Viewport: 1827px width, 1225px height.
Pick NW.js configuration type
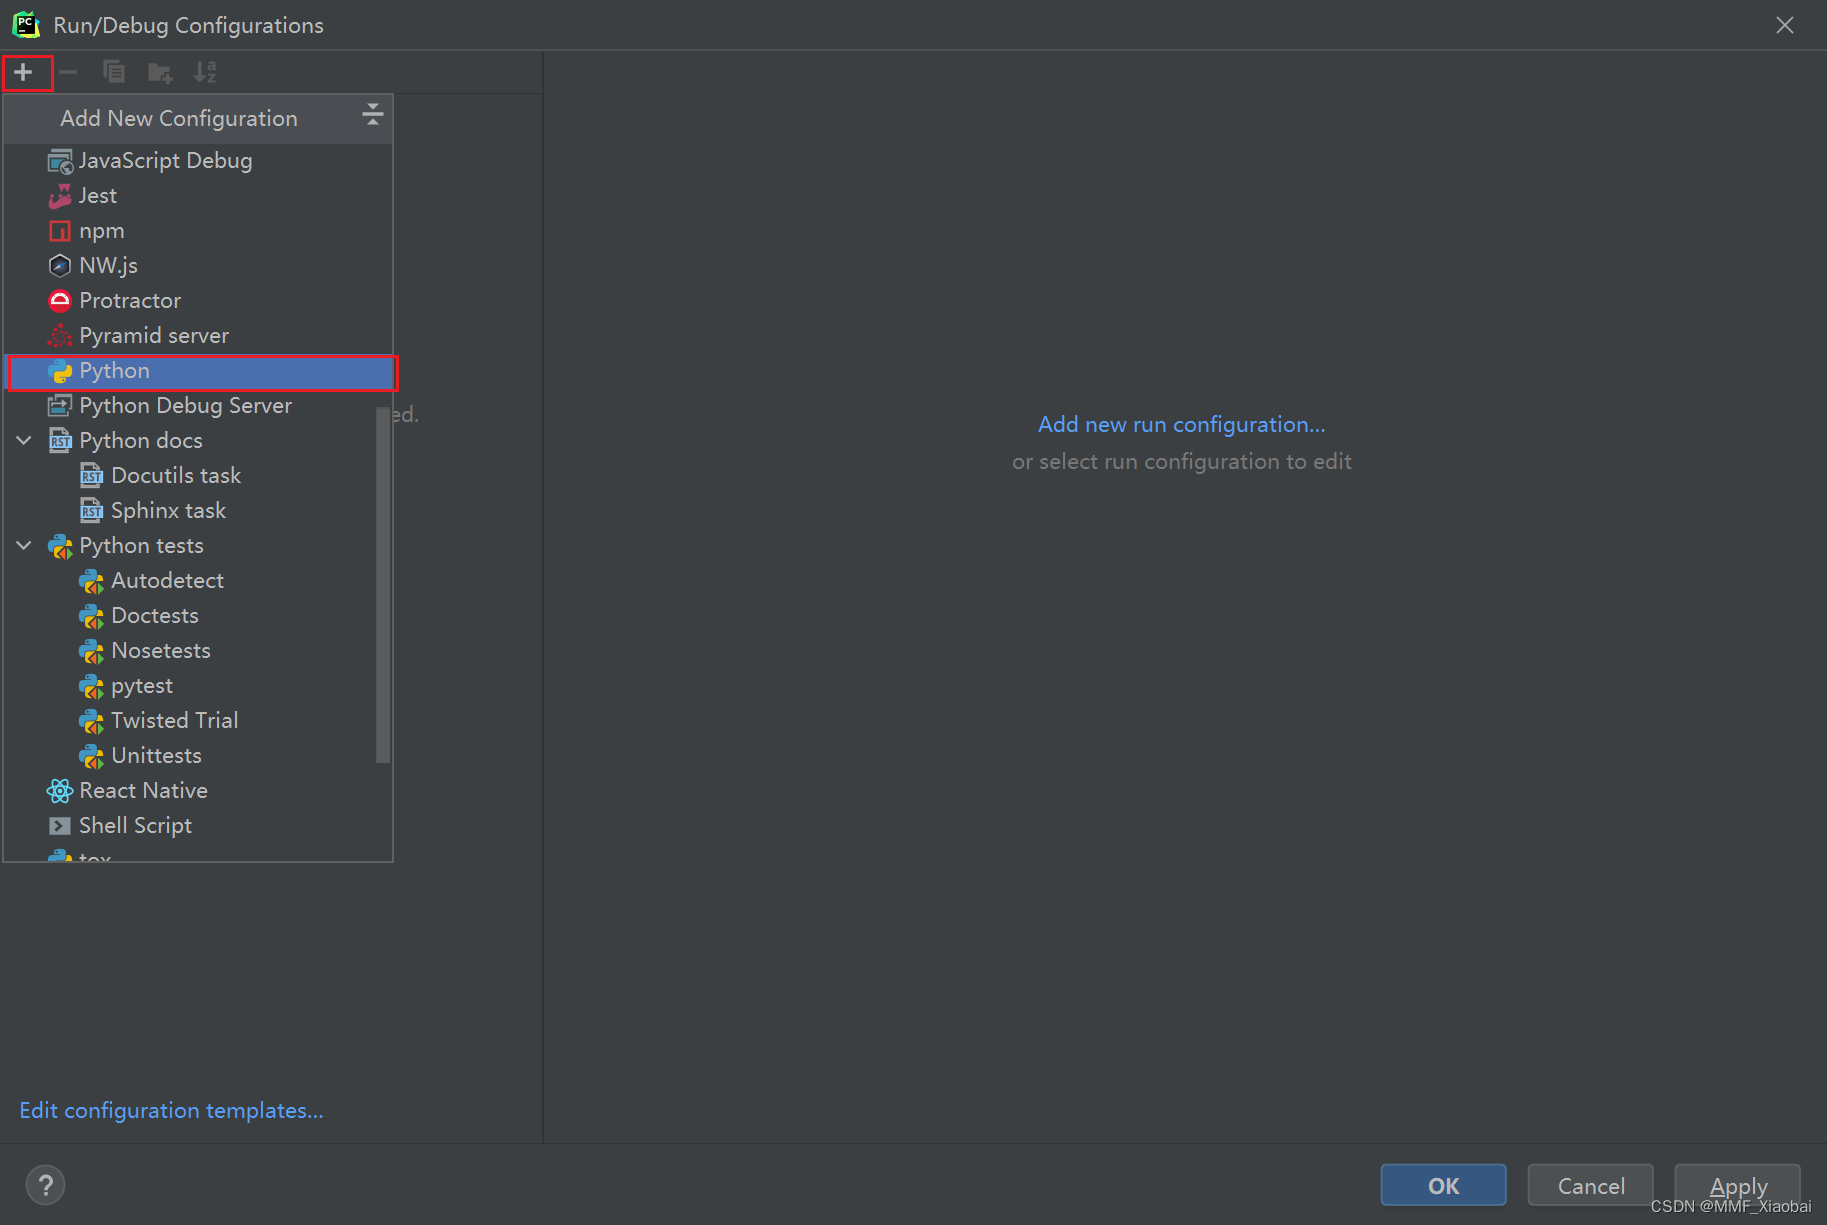(x=198, y=266)
